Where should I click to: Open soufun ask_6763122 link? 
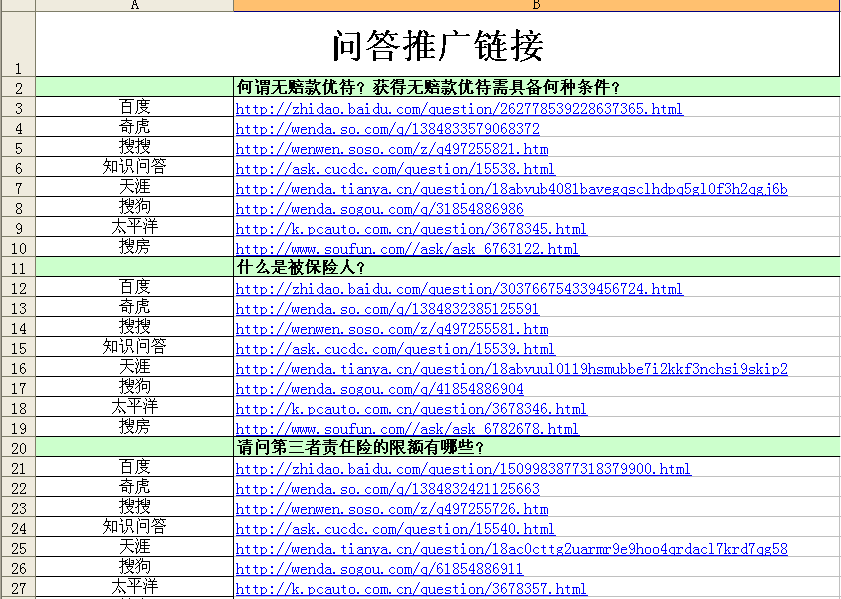point(407,249)
